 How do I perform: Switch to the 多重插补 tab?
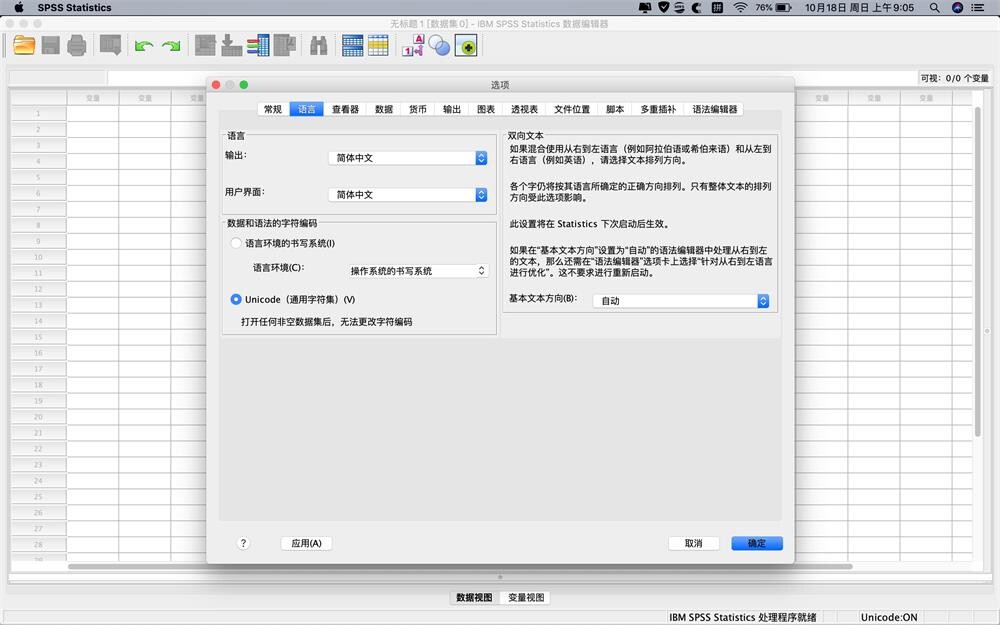658,109
